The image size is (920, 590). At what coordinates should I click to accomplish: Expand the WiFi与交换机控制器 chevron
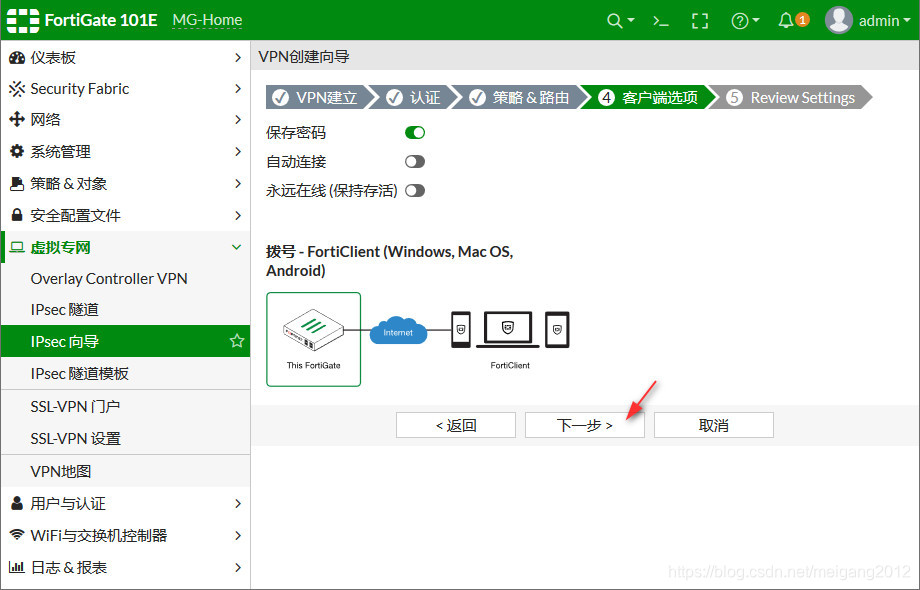[x=238, y=535]
